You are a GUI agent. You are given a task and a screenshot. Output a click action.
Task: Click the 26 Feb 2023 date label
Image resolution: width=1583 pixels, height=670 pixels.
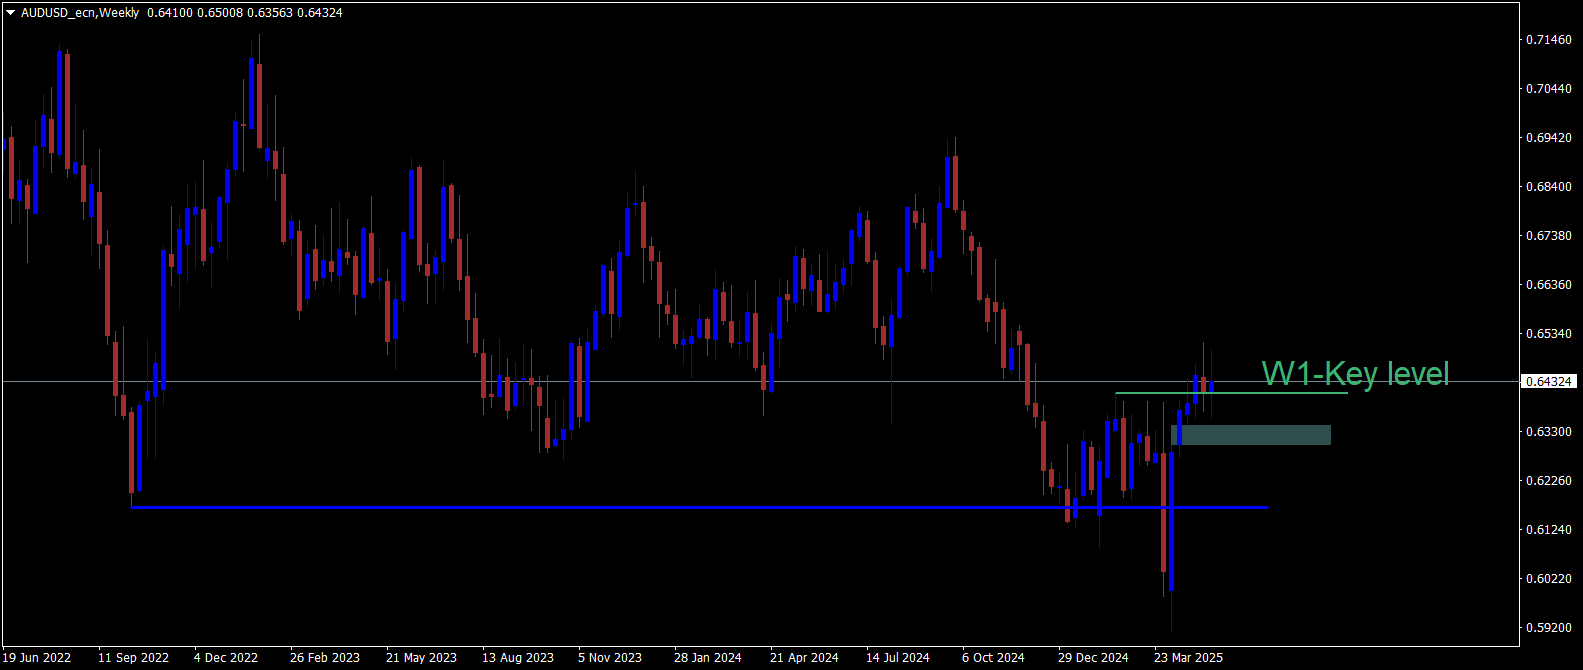pyautogui.click(x=325, y=658)
